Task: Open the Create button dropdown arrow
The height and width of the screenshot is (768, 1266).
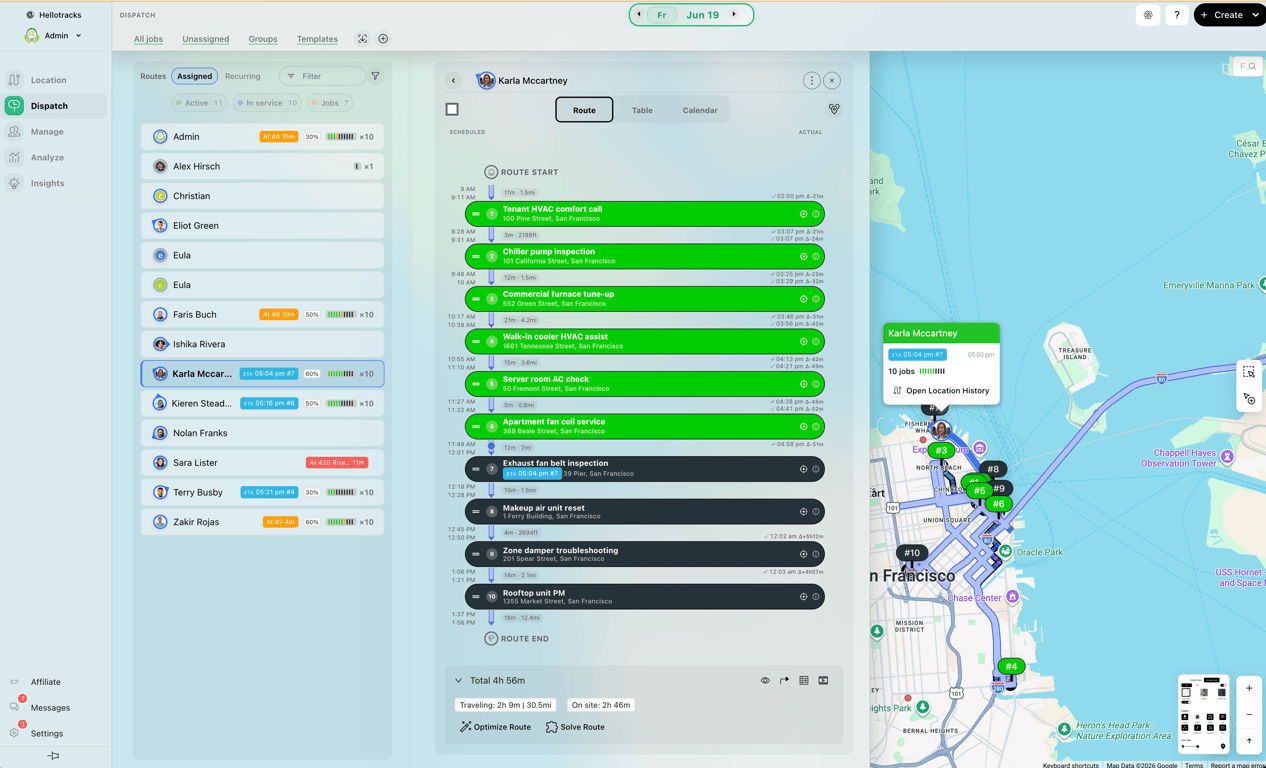Action: [x=1256, y=15]
